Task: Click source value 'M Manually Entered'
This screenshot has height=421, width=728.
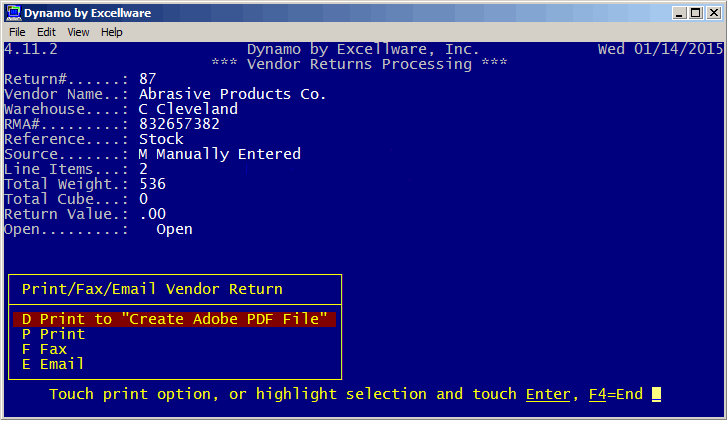Action: pos(220,154)
